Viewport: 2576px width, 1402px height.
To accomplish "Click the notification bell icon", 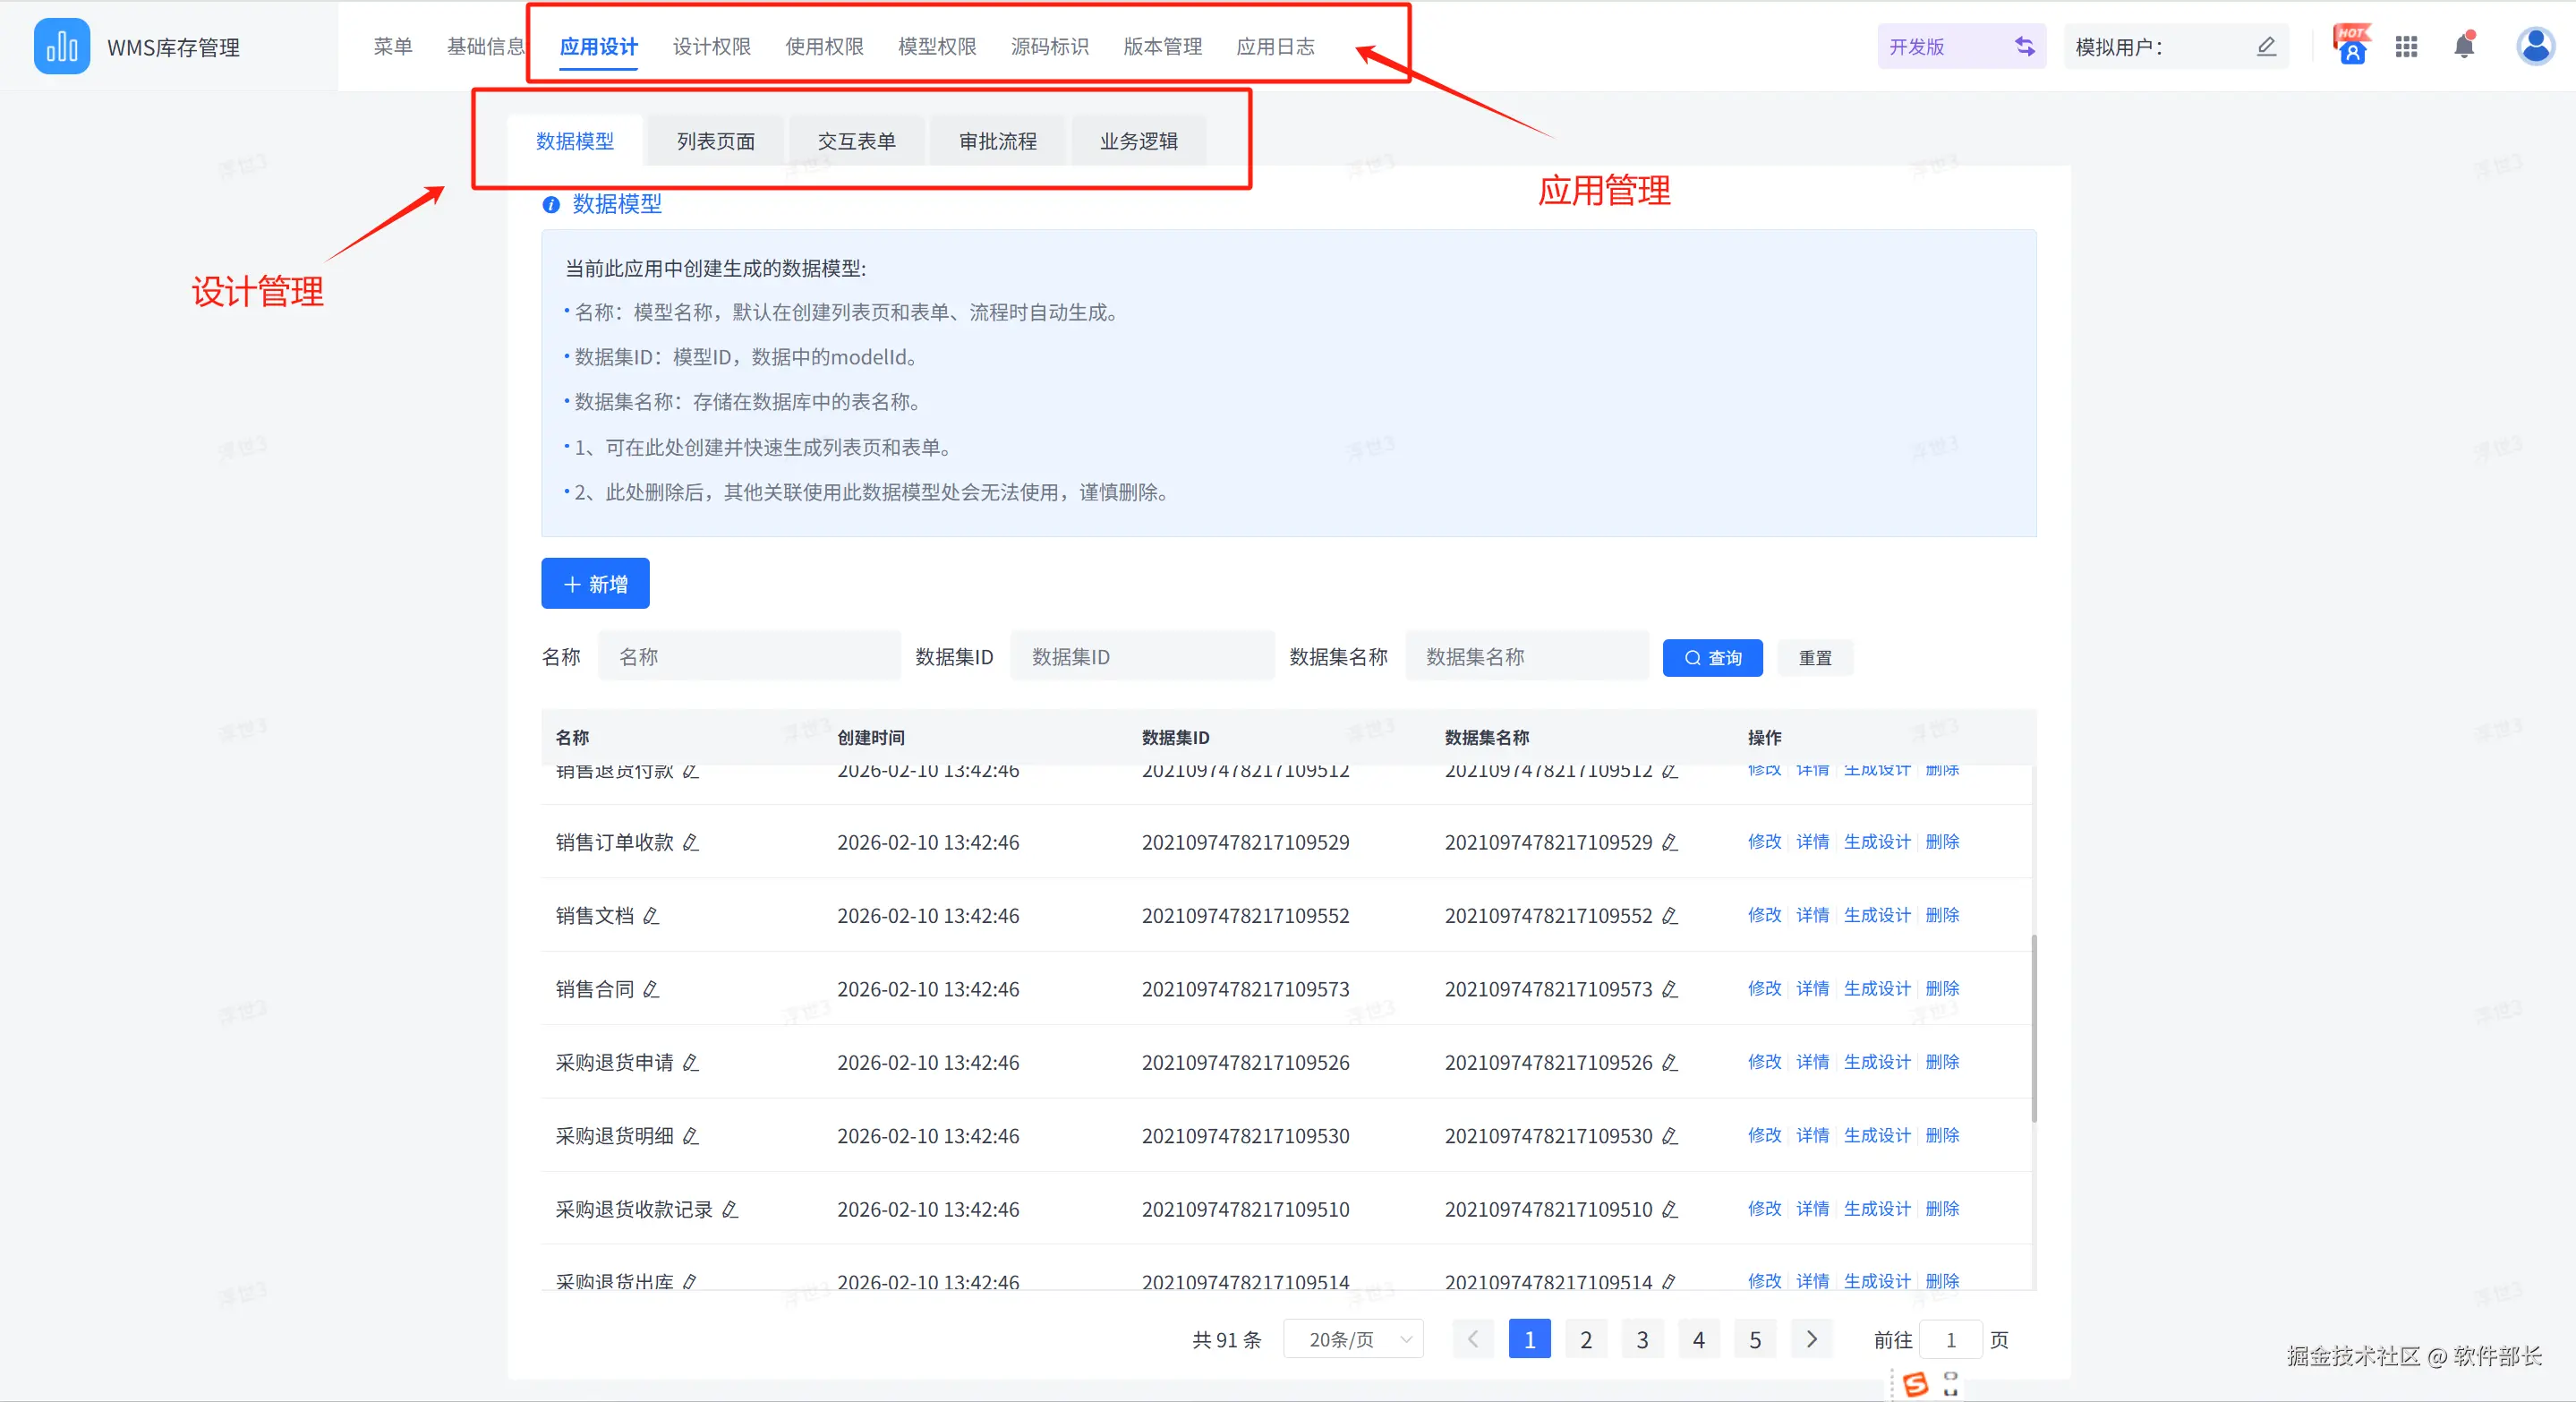I will pyautogui.click(x=2464, y=46).
